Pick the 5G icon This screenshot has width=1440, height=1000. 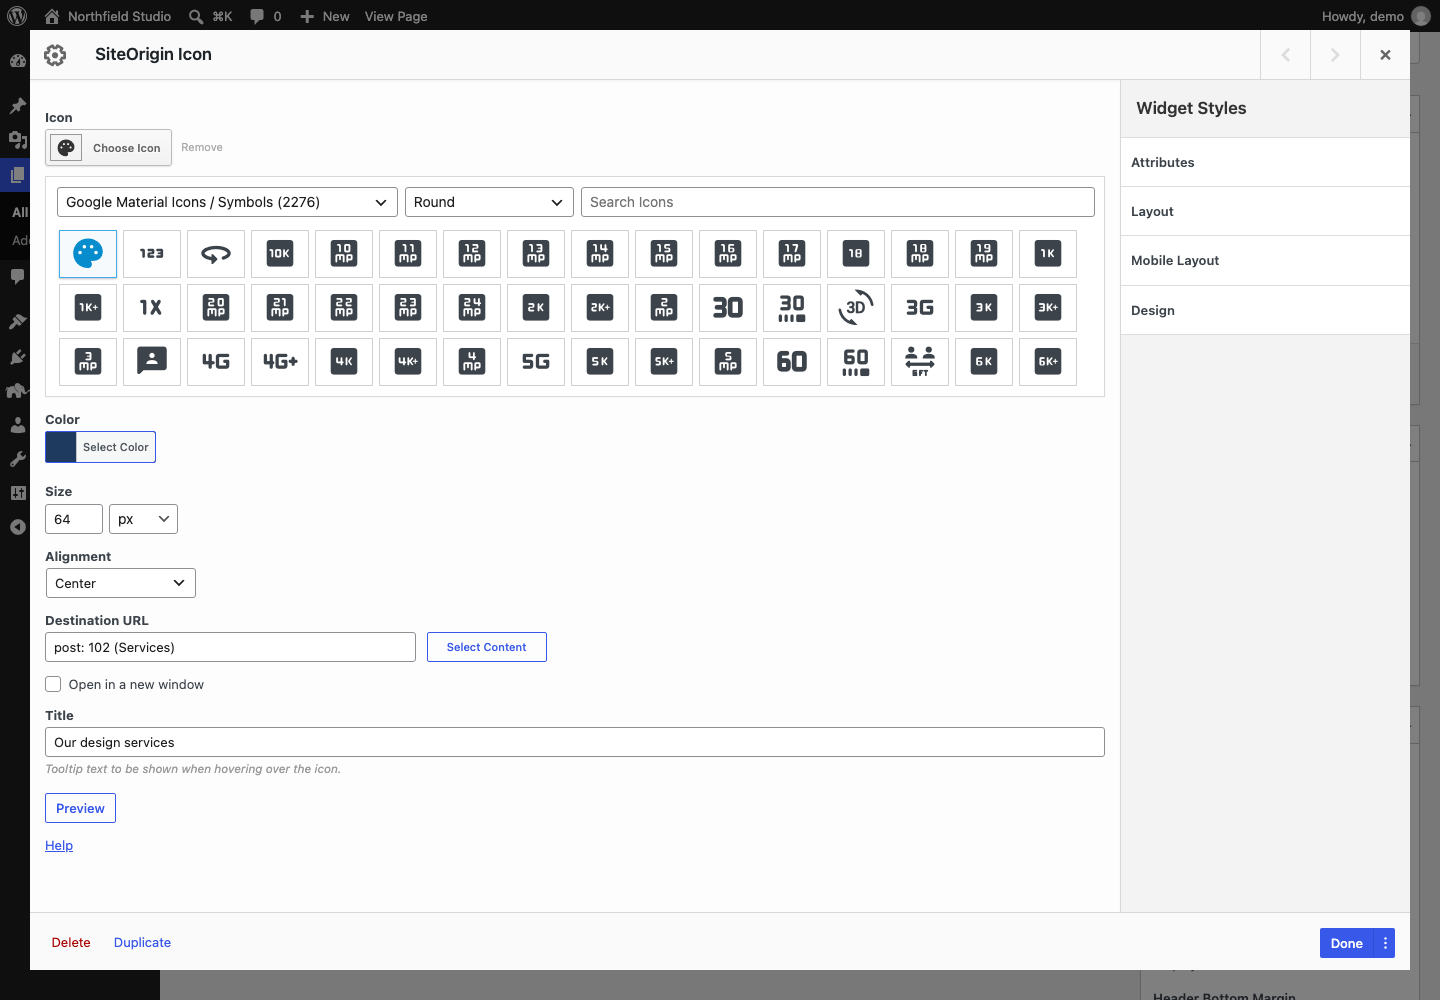[x=536, y=362]
